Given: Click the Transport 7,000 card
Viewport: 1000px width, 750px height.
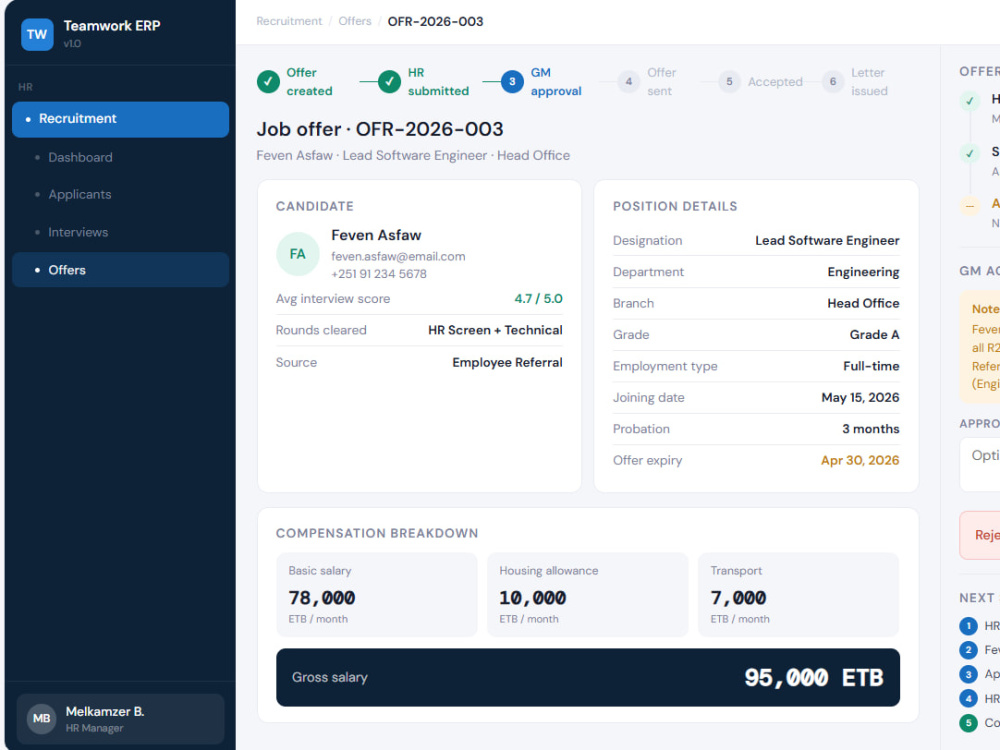Looking at the screenshot, I should coord(798,594).
